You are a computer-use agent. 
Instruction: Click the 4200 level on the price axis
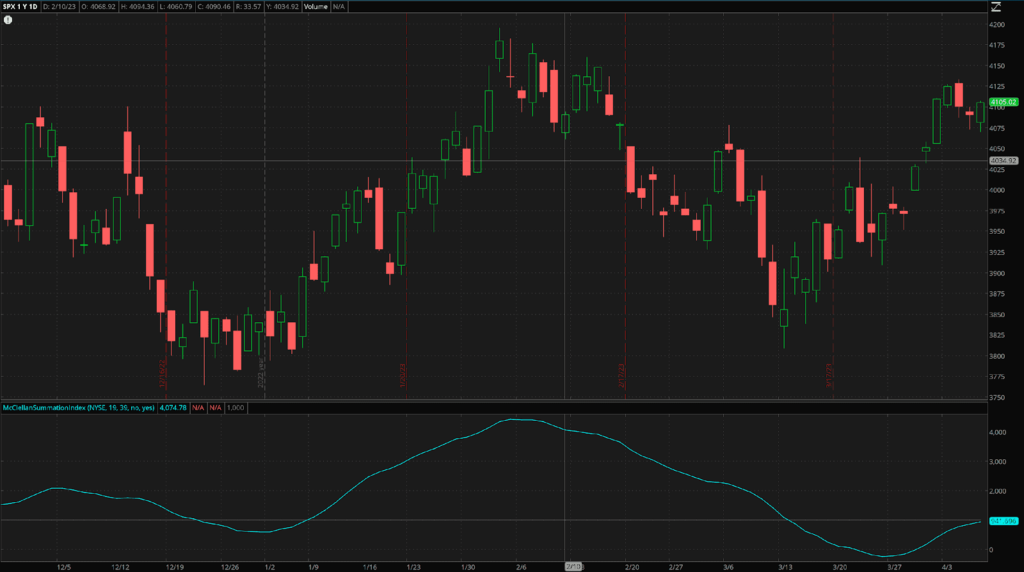(x=997, y=24)
